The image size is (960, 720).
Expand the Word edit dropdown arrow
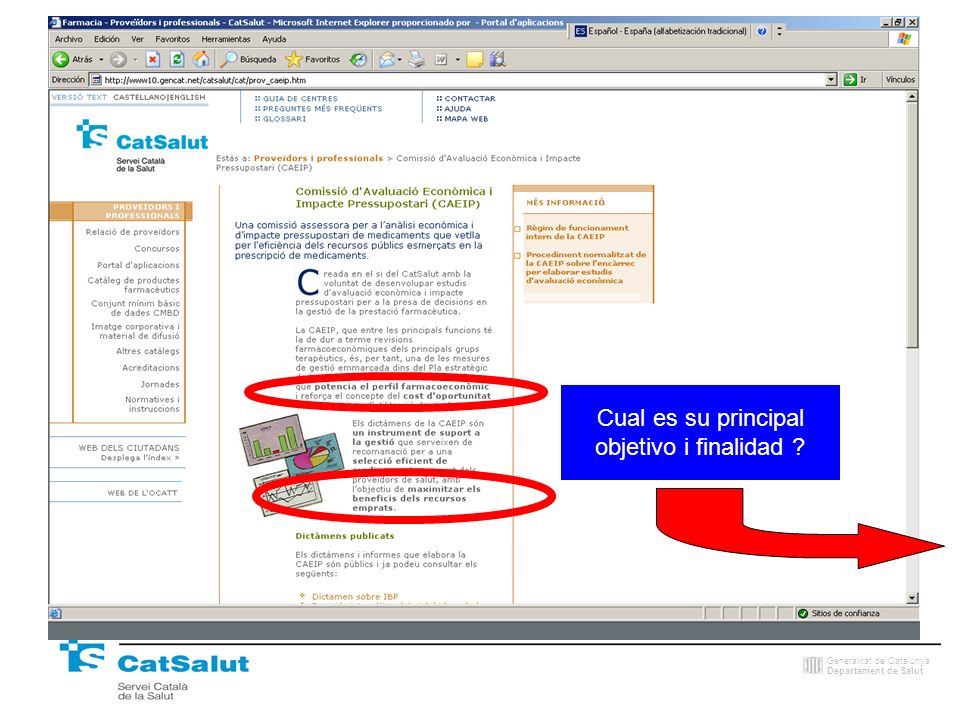tap(457, 59)
